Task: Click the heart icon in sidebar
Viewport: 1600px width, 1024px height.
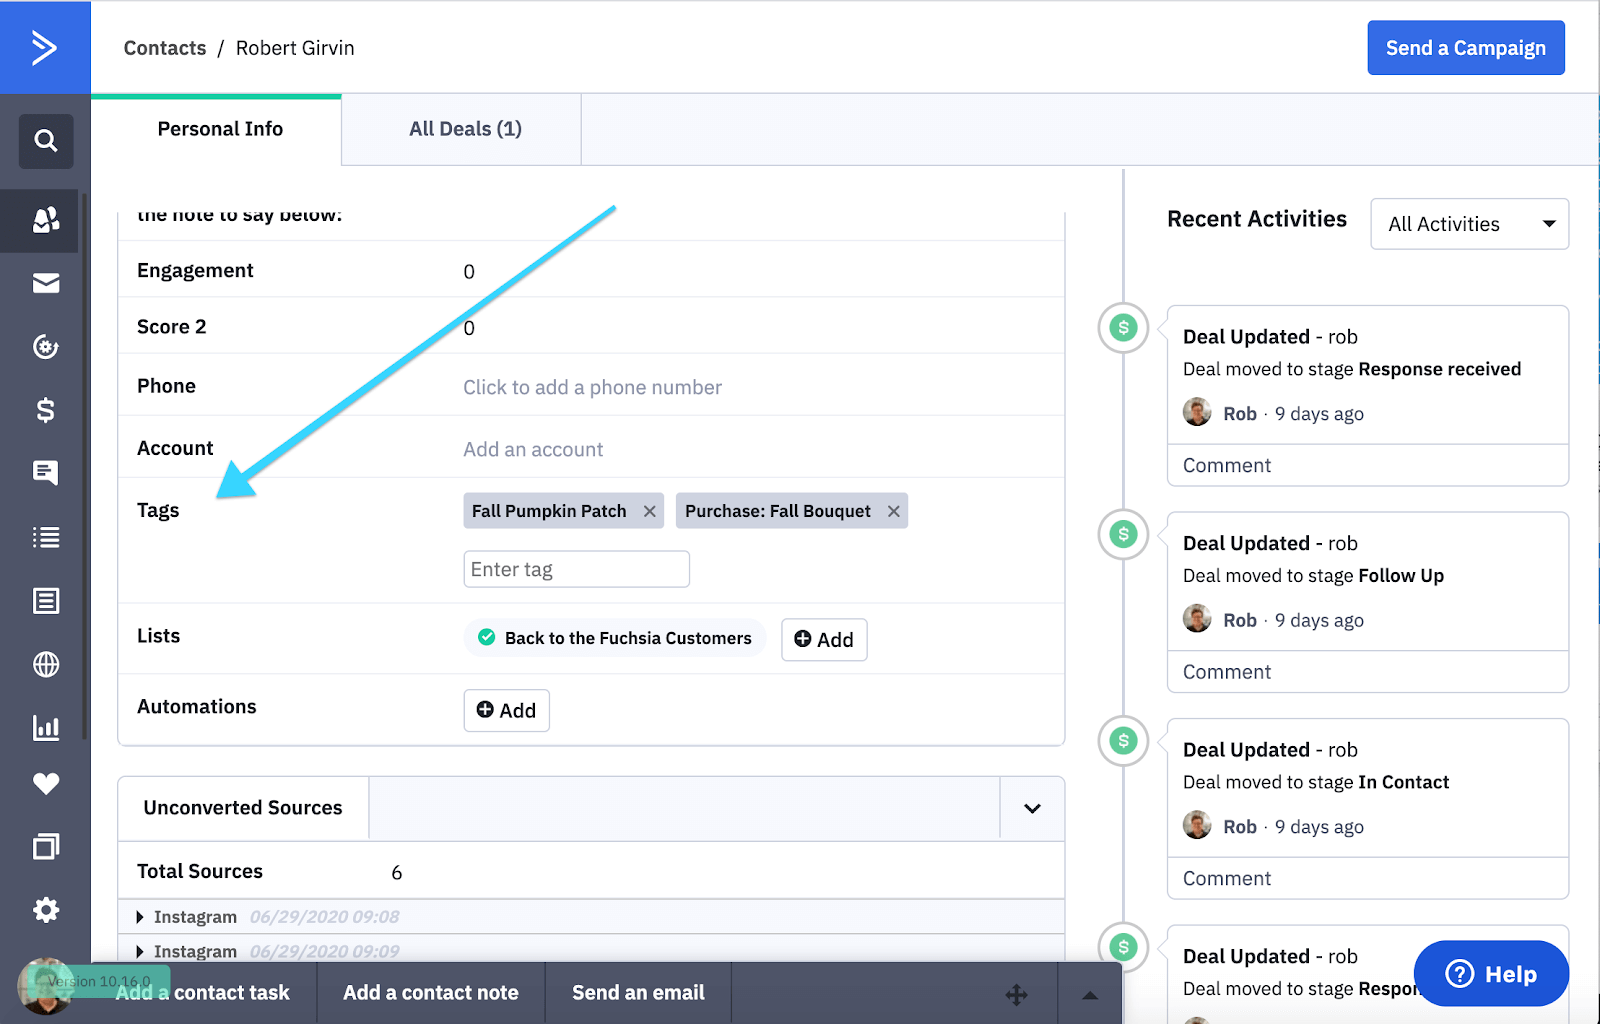Action: click(x=46, y=784)
